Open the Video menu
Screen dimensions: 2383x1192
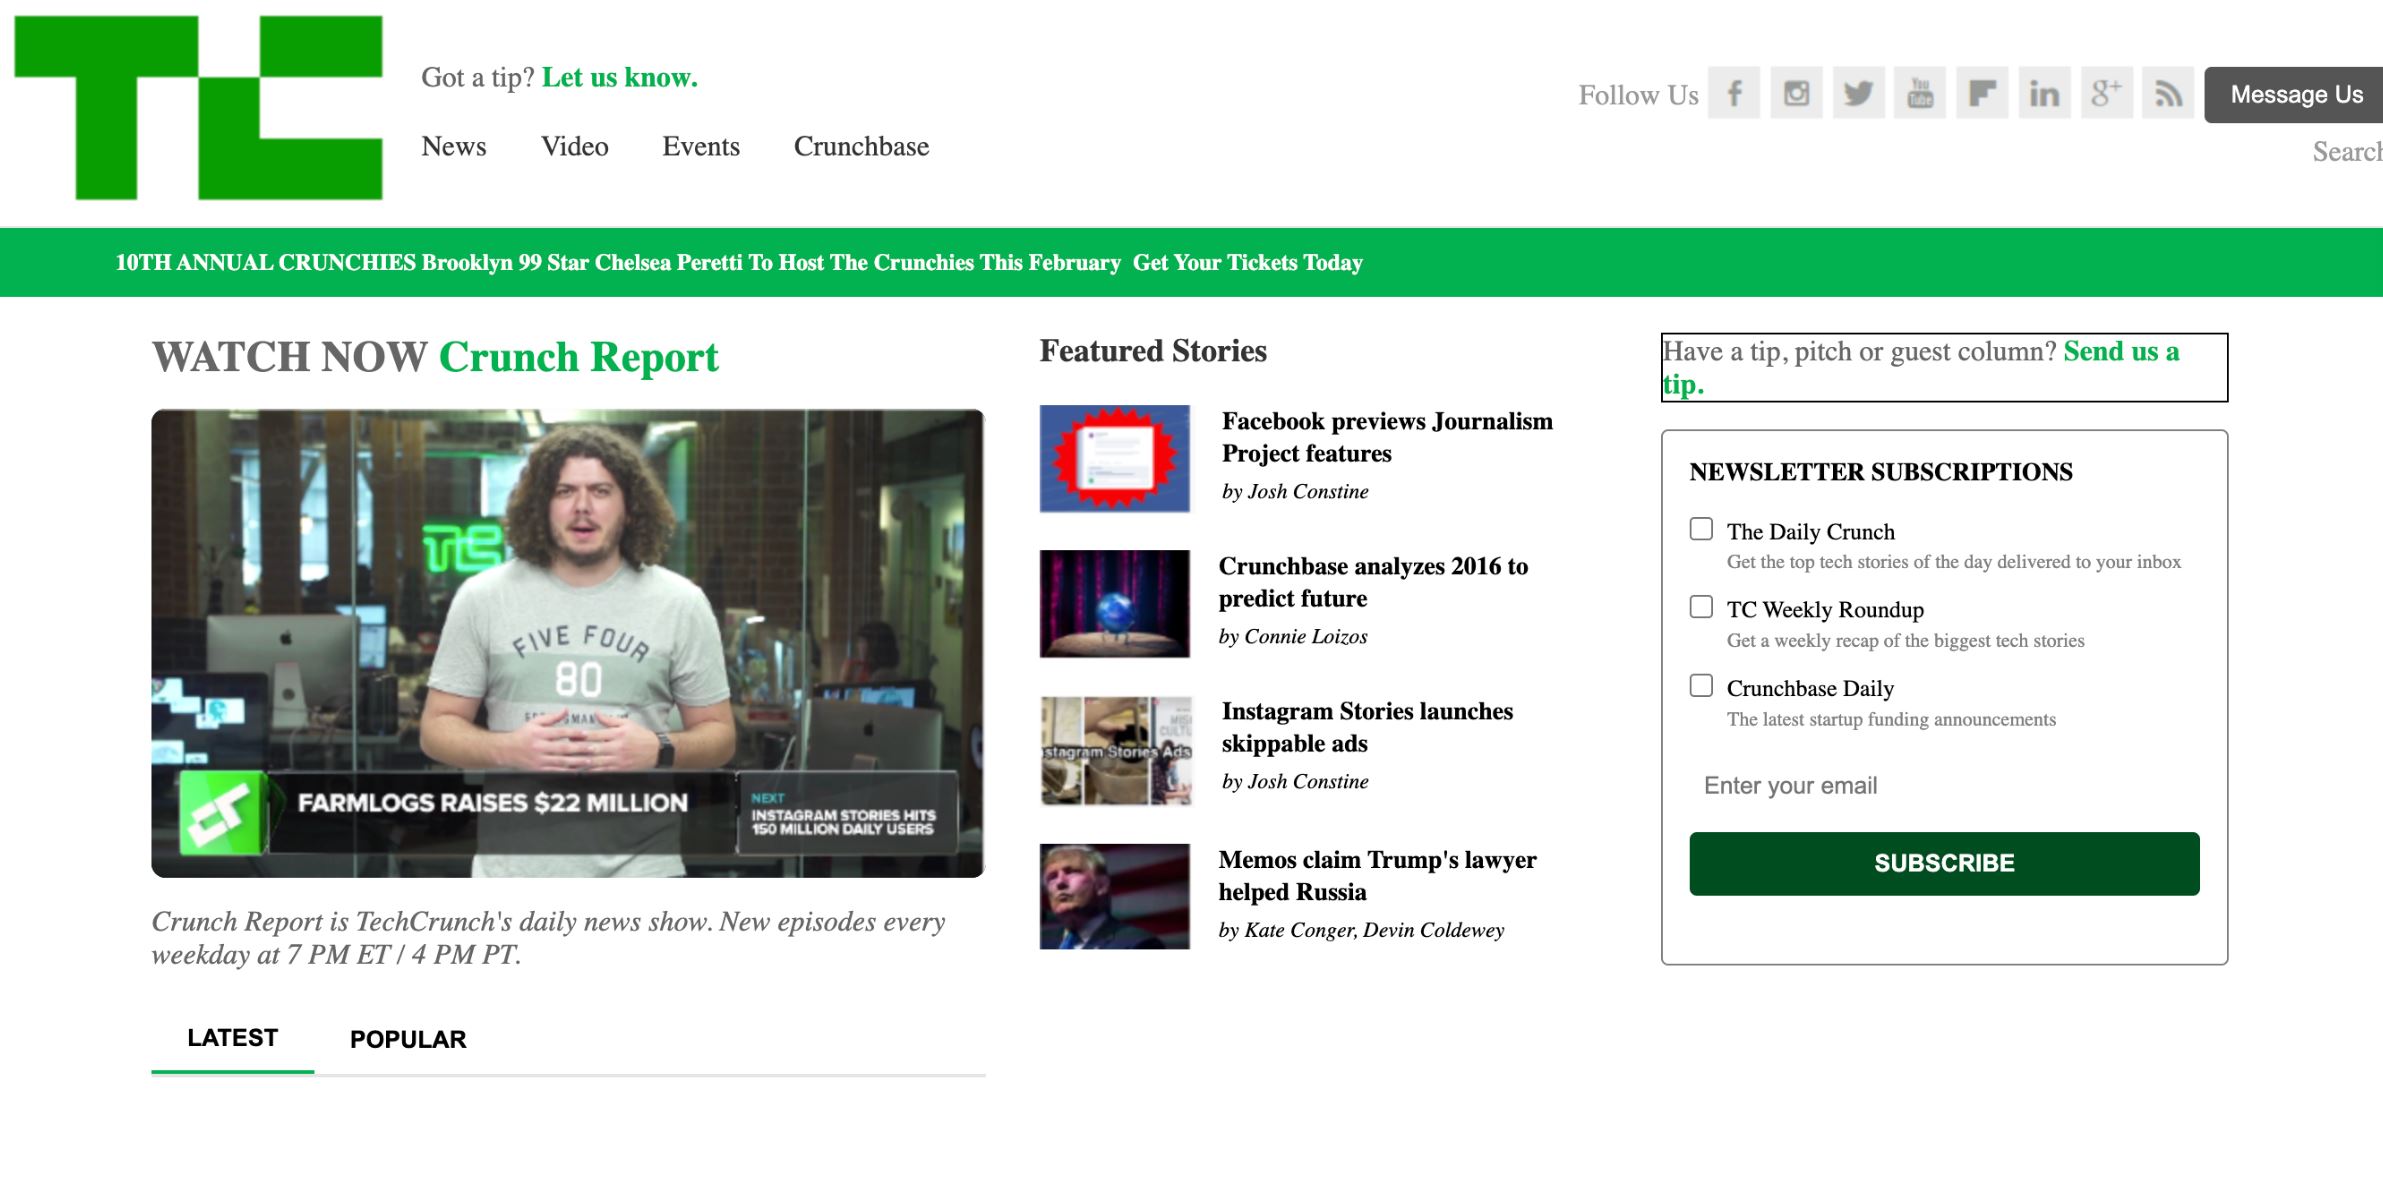[575, 146]
